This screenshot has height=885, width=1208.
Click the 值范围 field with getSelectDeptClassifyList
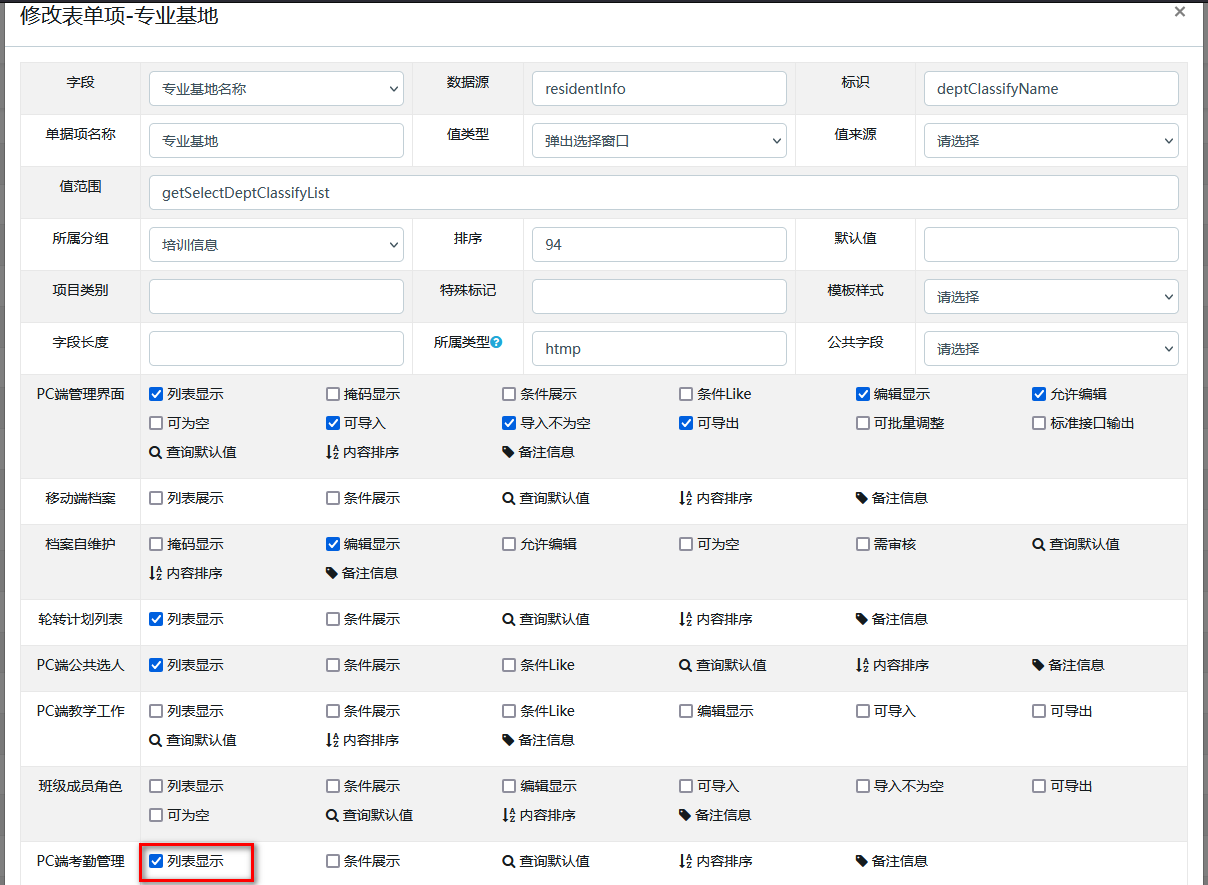[x=664, y=193]
